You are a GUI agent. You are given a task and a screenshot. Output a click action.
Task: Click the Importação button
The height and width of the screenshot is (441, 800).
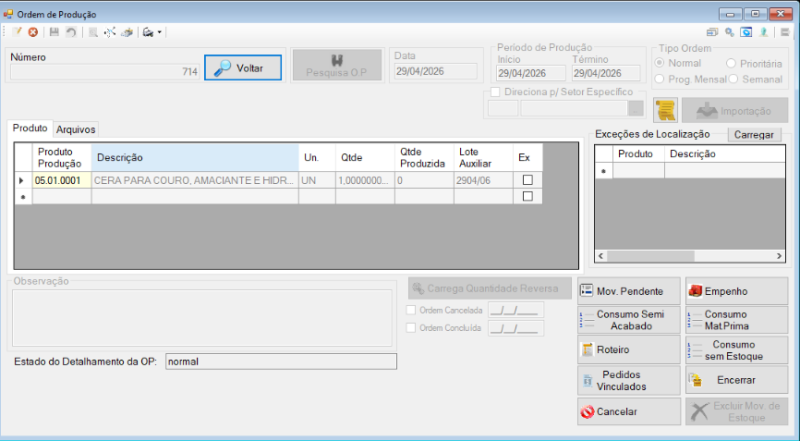(735, 110)
